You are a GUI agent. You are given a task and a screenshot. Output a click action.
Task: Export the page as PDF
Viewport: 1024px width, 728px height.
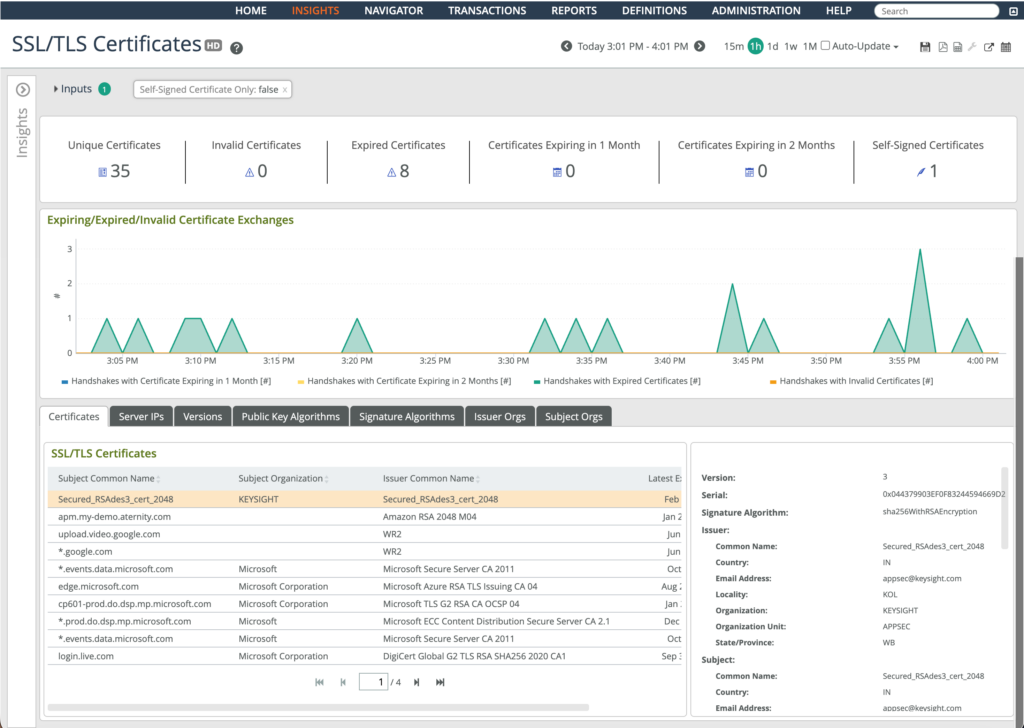(x=942, y=47)
